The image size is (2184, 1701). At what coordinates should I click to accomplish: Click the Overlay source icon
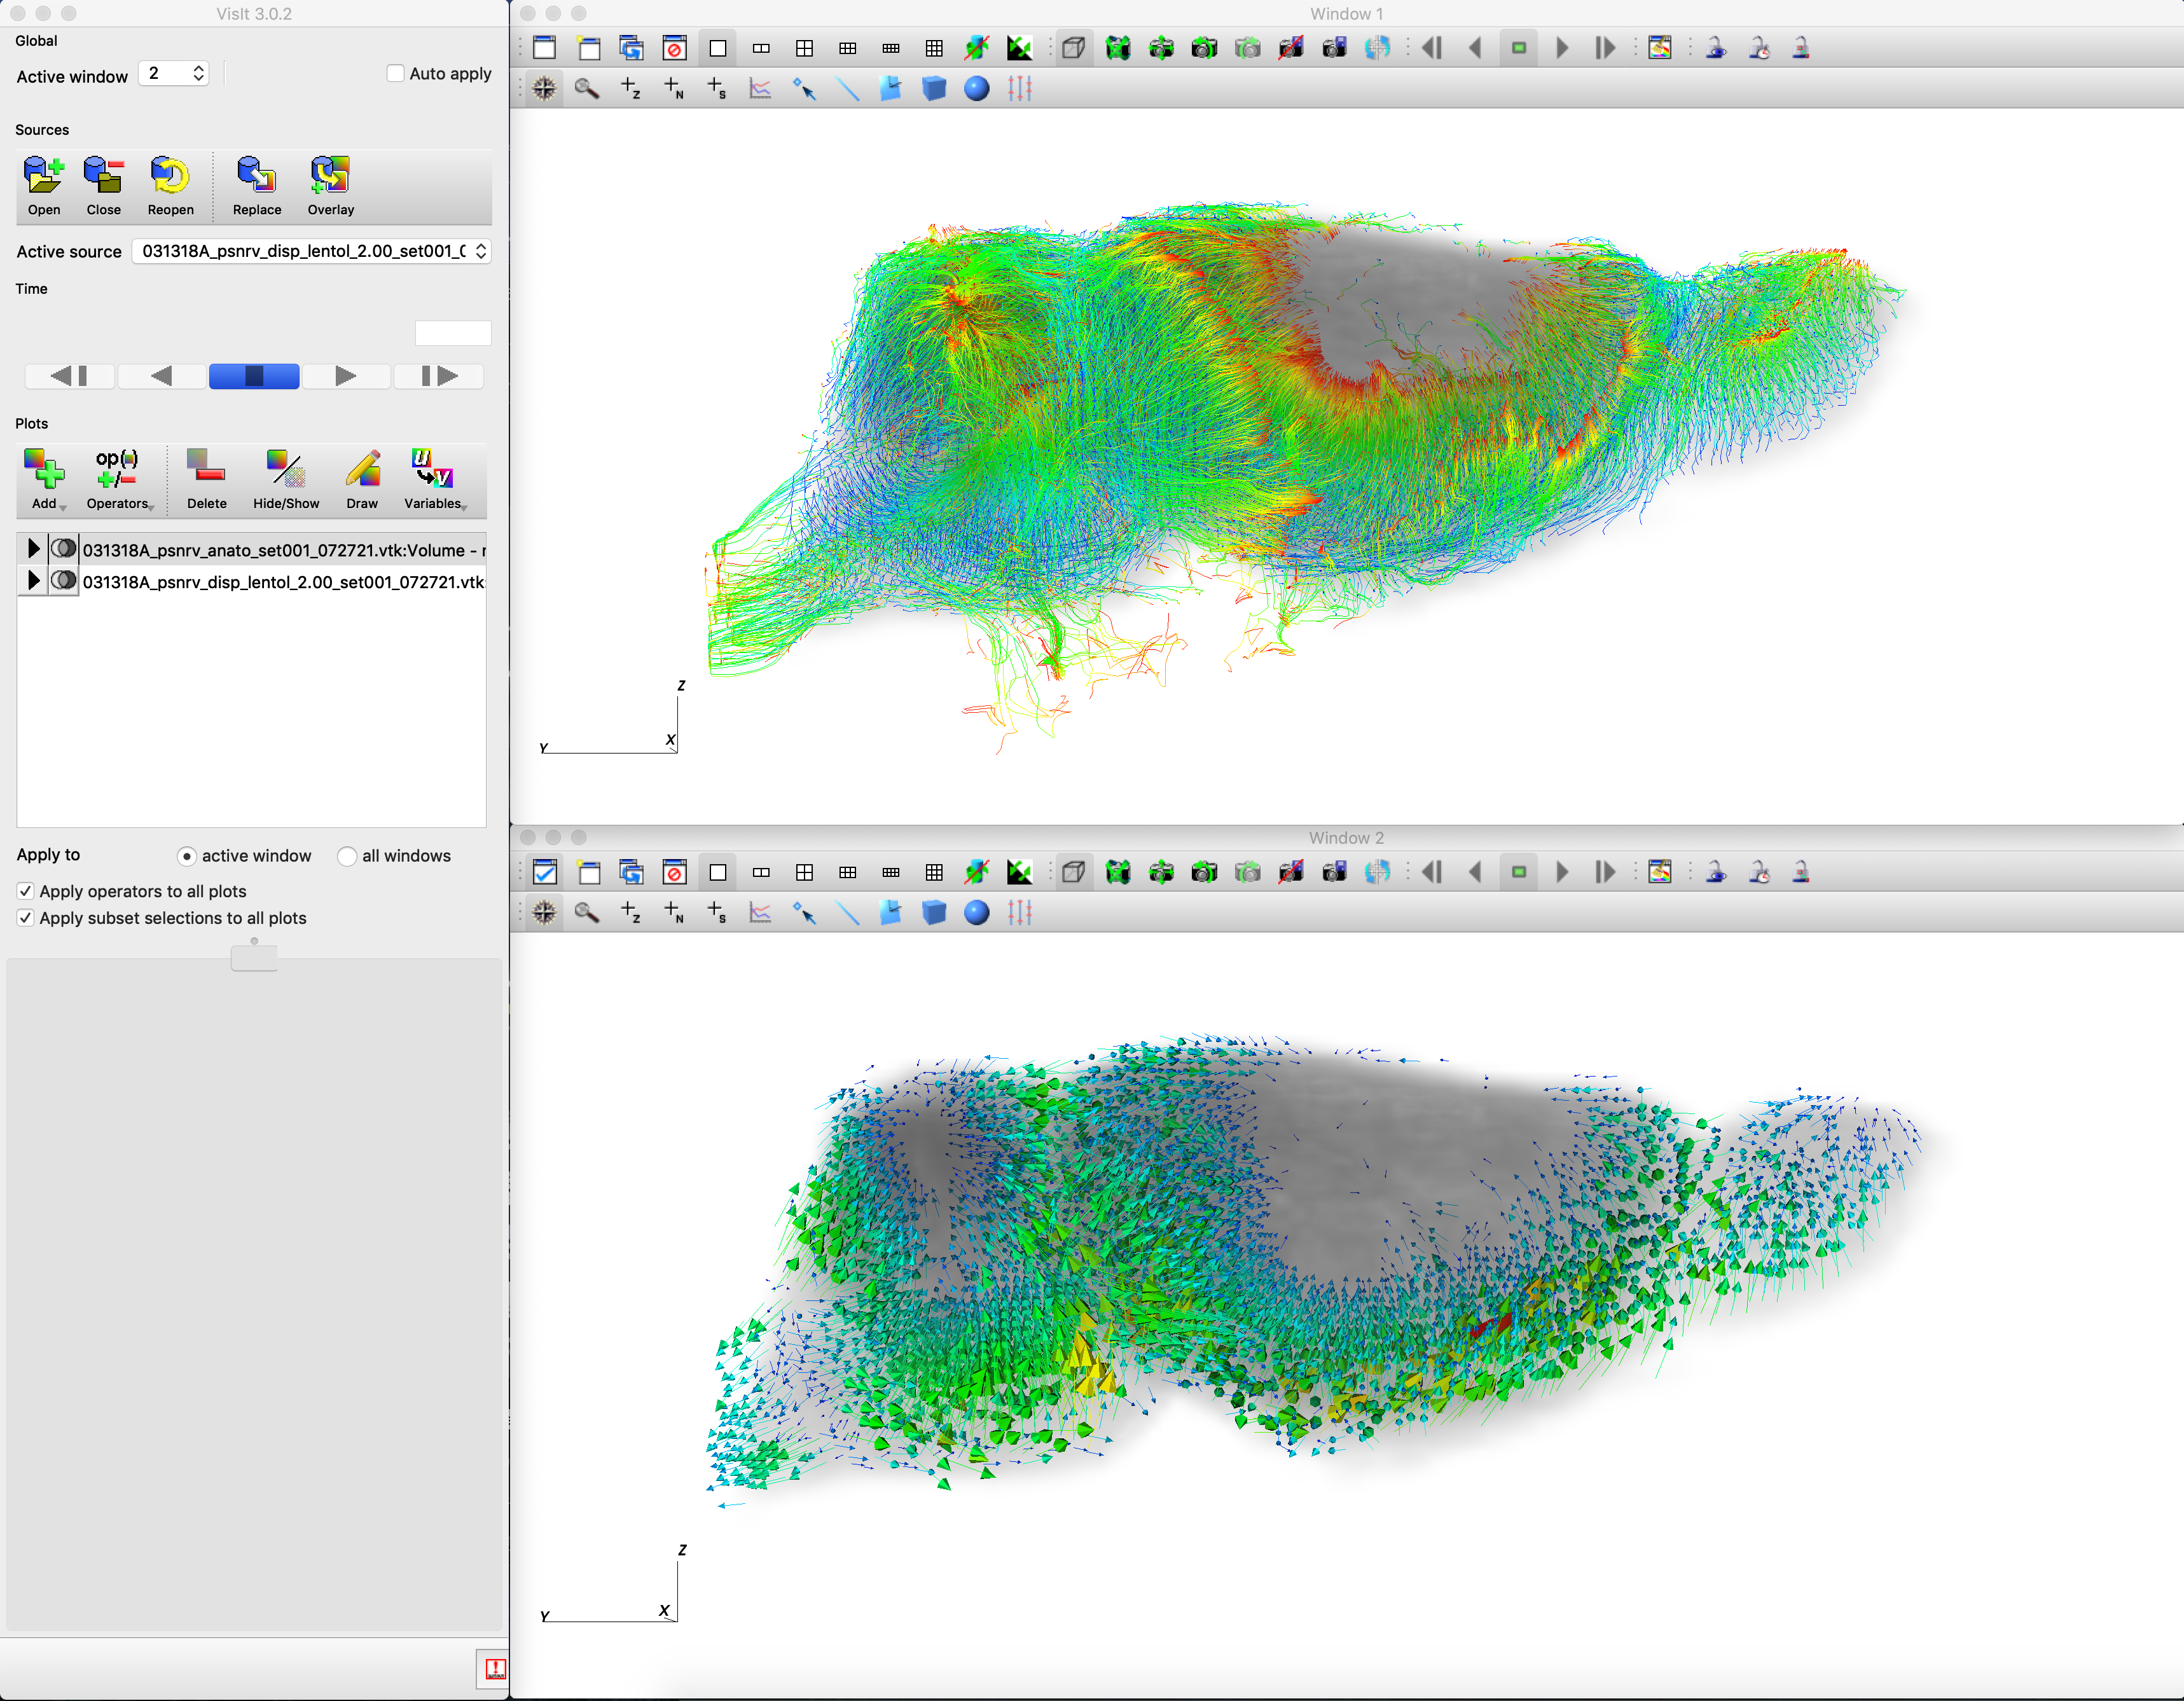tap(330, 176)
